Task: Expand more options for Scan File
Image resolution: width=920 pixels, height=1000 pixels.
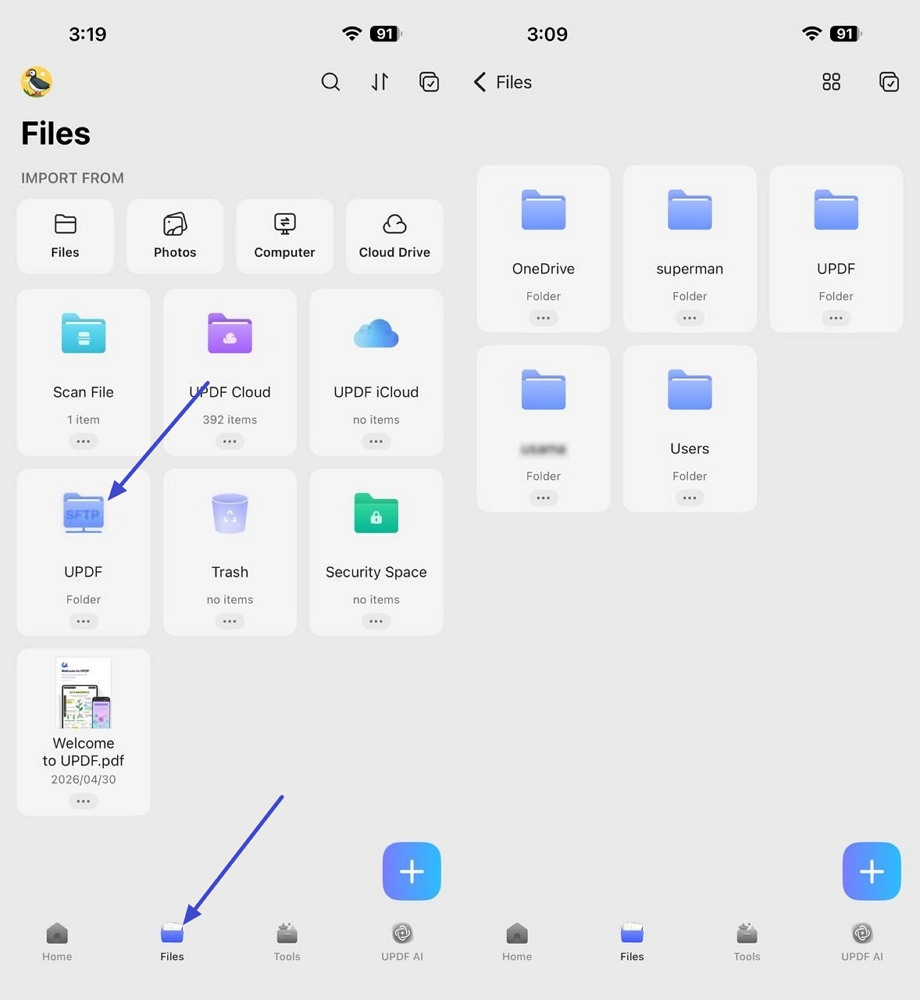Action: click(84, 441)
